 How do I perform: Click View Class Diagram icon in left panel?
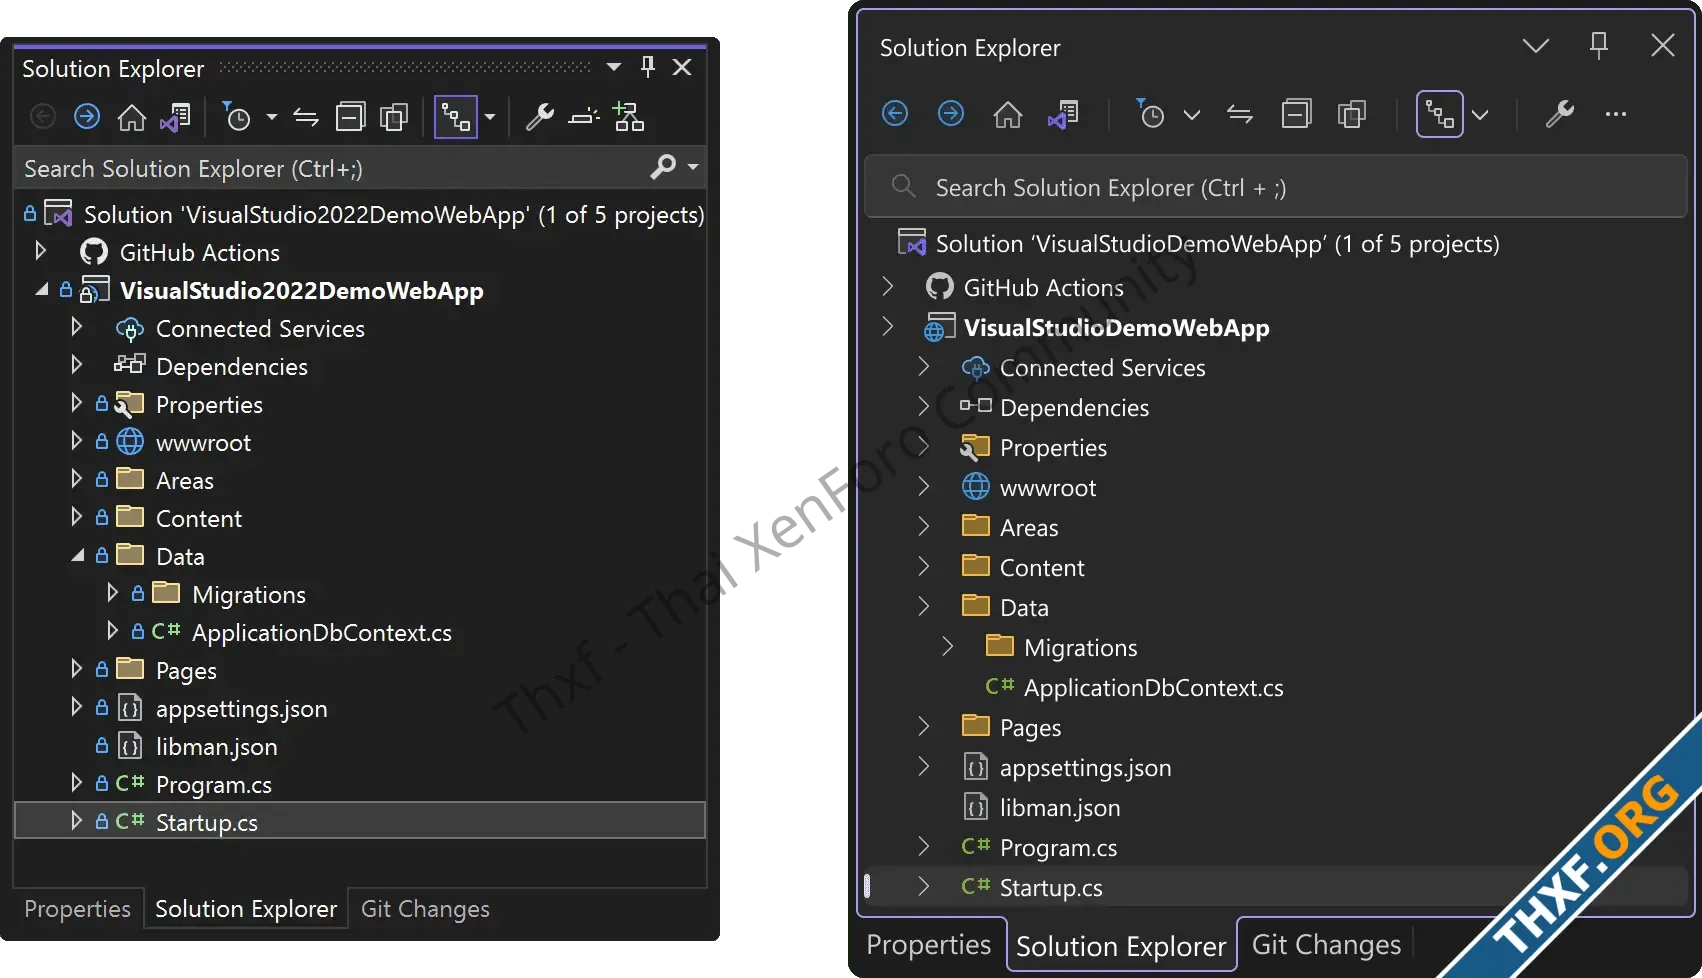coord(629,117)
